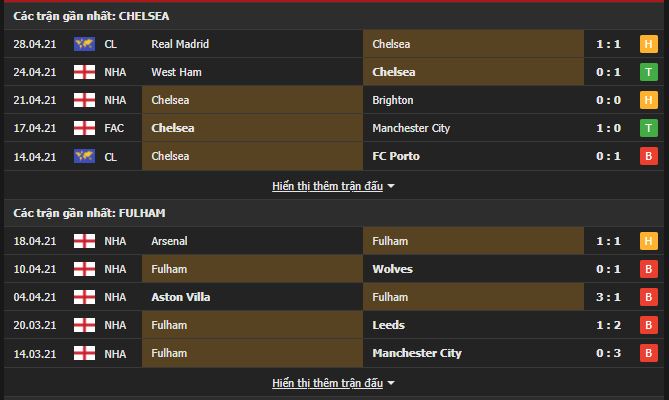This screenshot has width=669, height=400.
Task: Click the yellow H badge for Real Madrid draw
Action: click(647, 44)
